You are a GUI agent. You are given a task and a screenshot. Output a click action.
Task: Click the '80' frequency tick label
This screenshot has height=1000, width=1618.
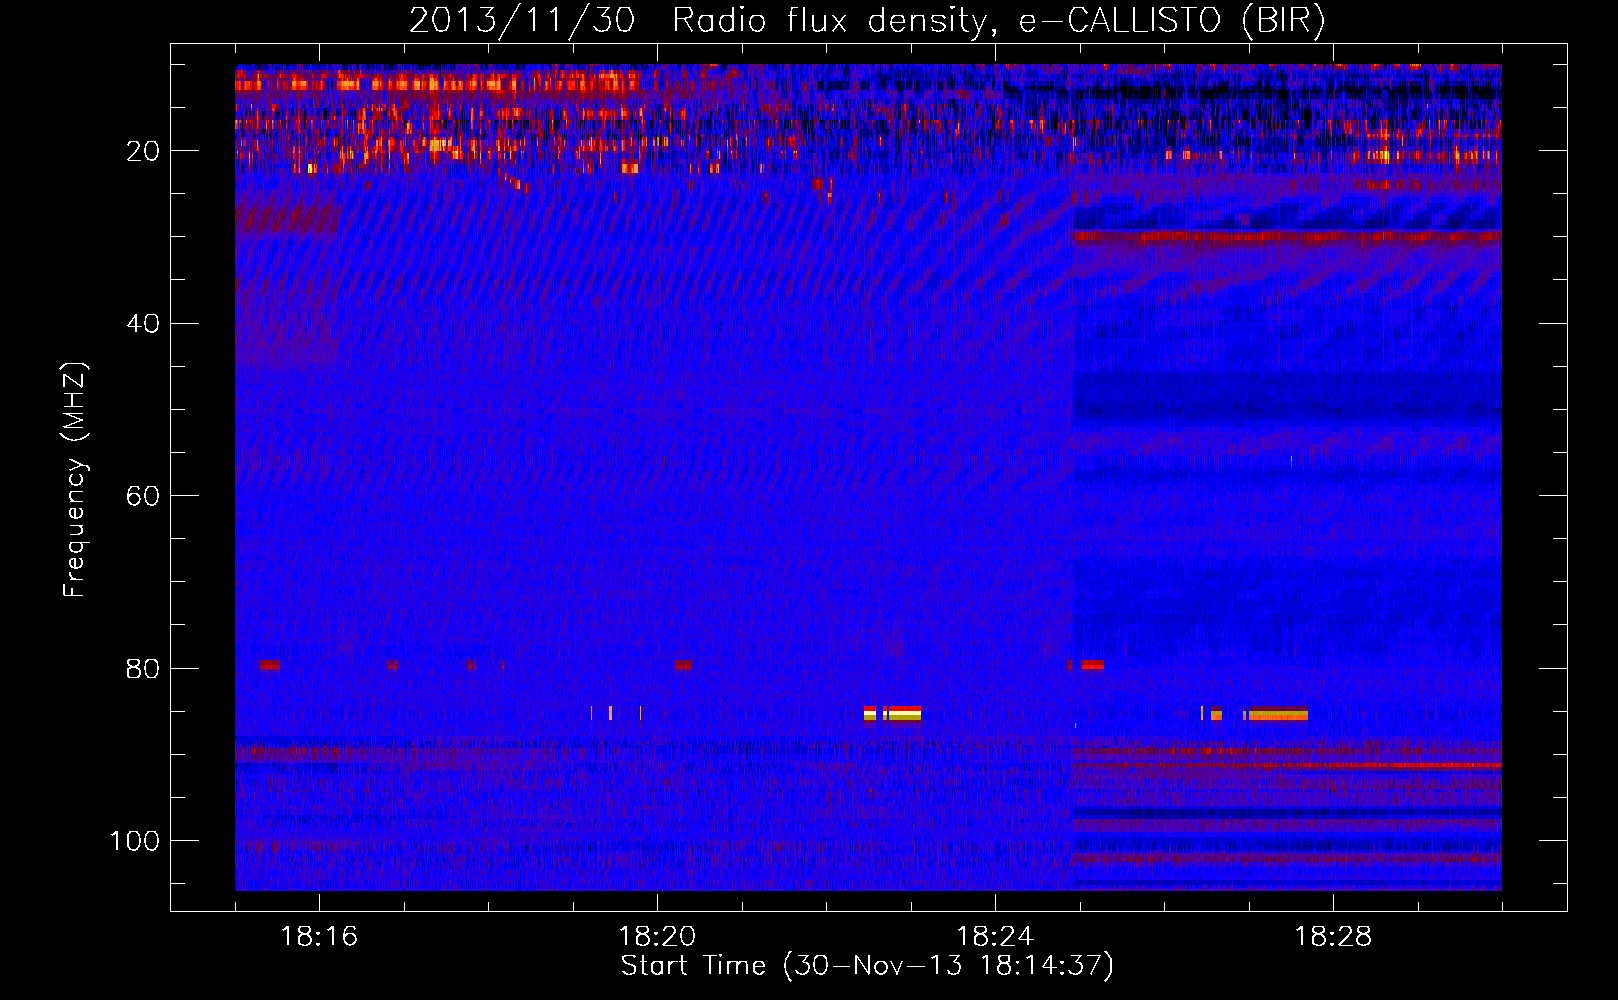pyautogui.click(x=143, y=668)
